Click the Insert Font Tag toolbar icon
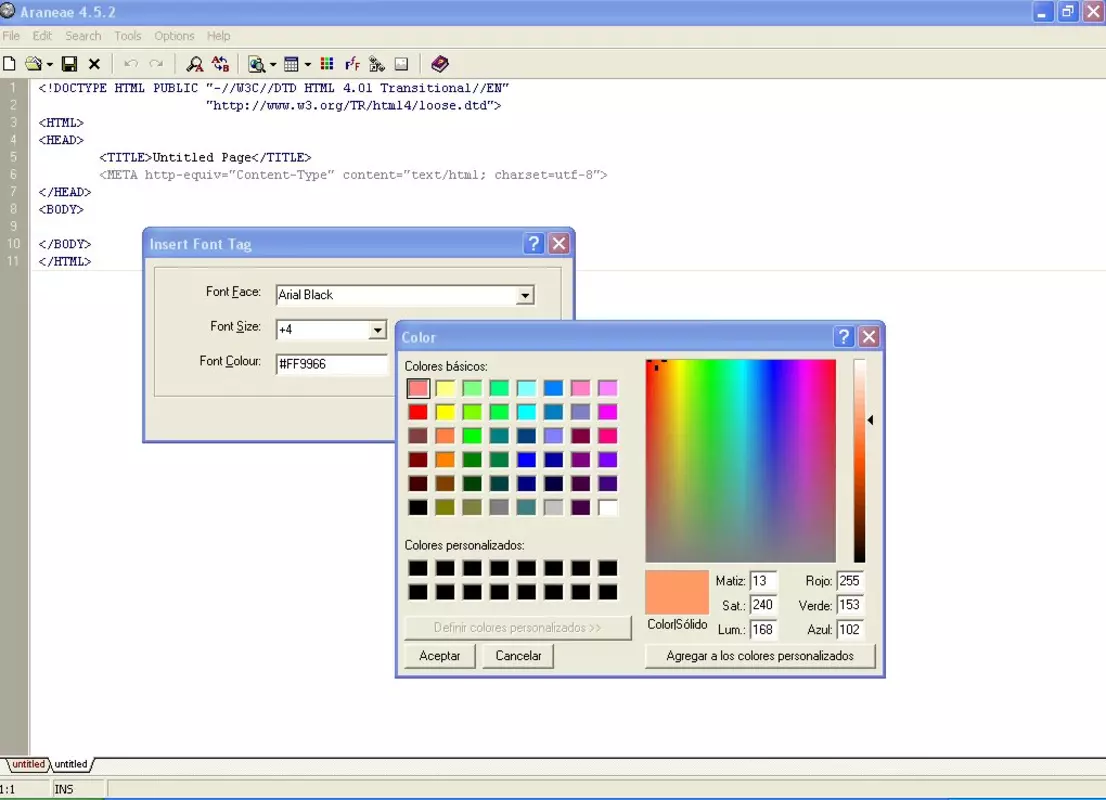Image resolution: width=1106 pixels, height=800 pixels. coord(352,64)
